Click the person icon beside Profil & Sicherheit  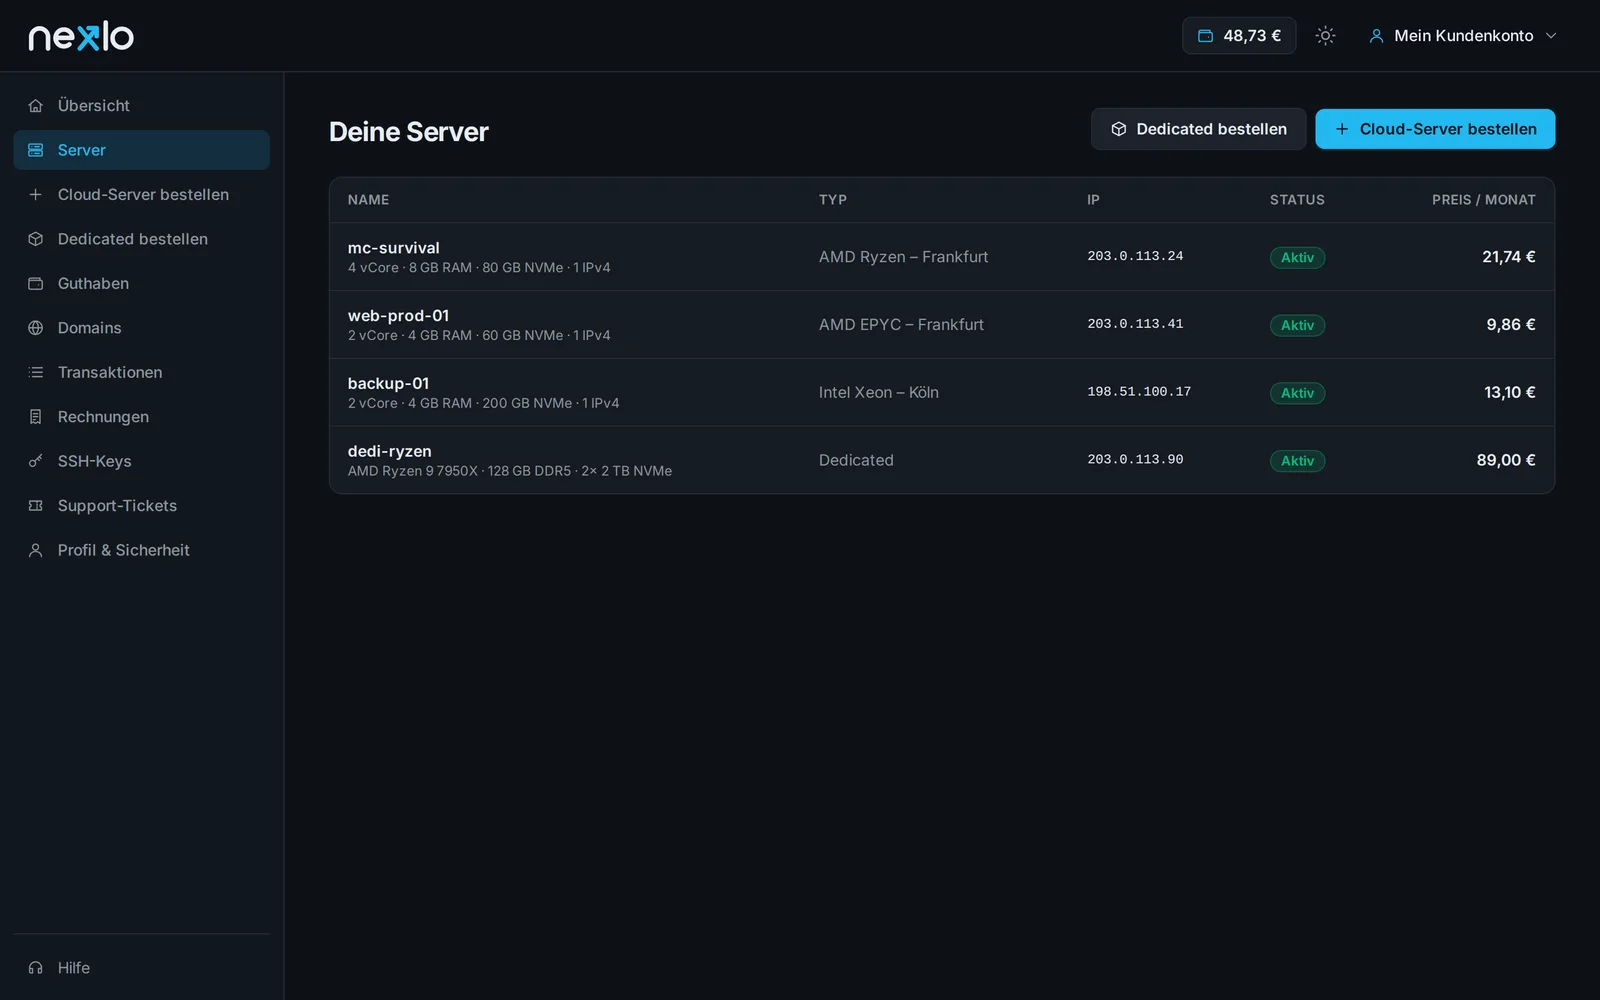point(36,550)
